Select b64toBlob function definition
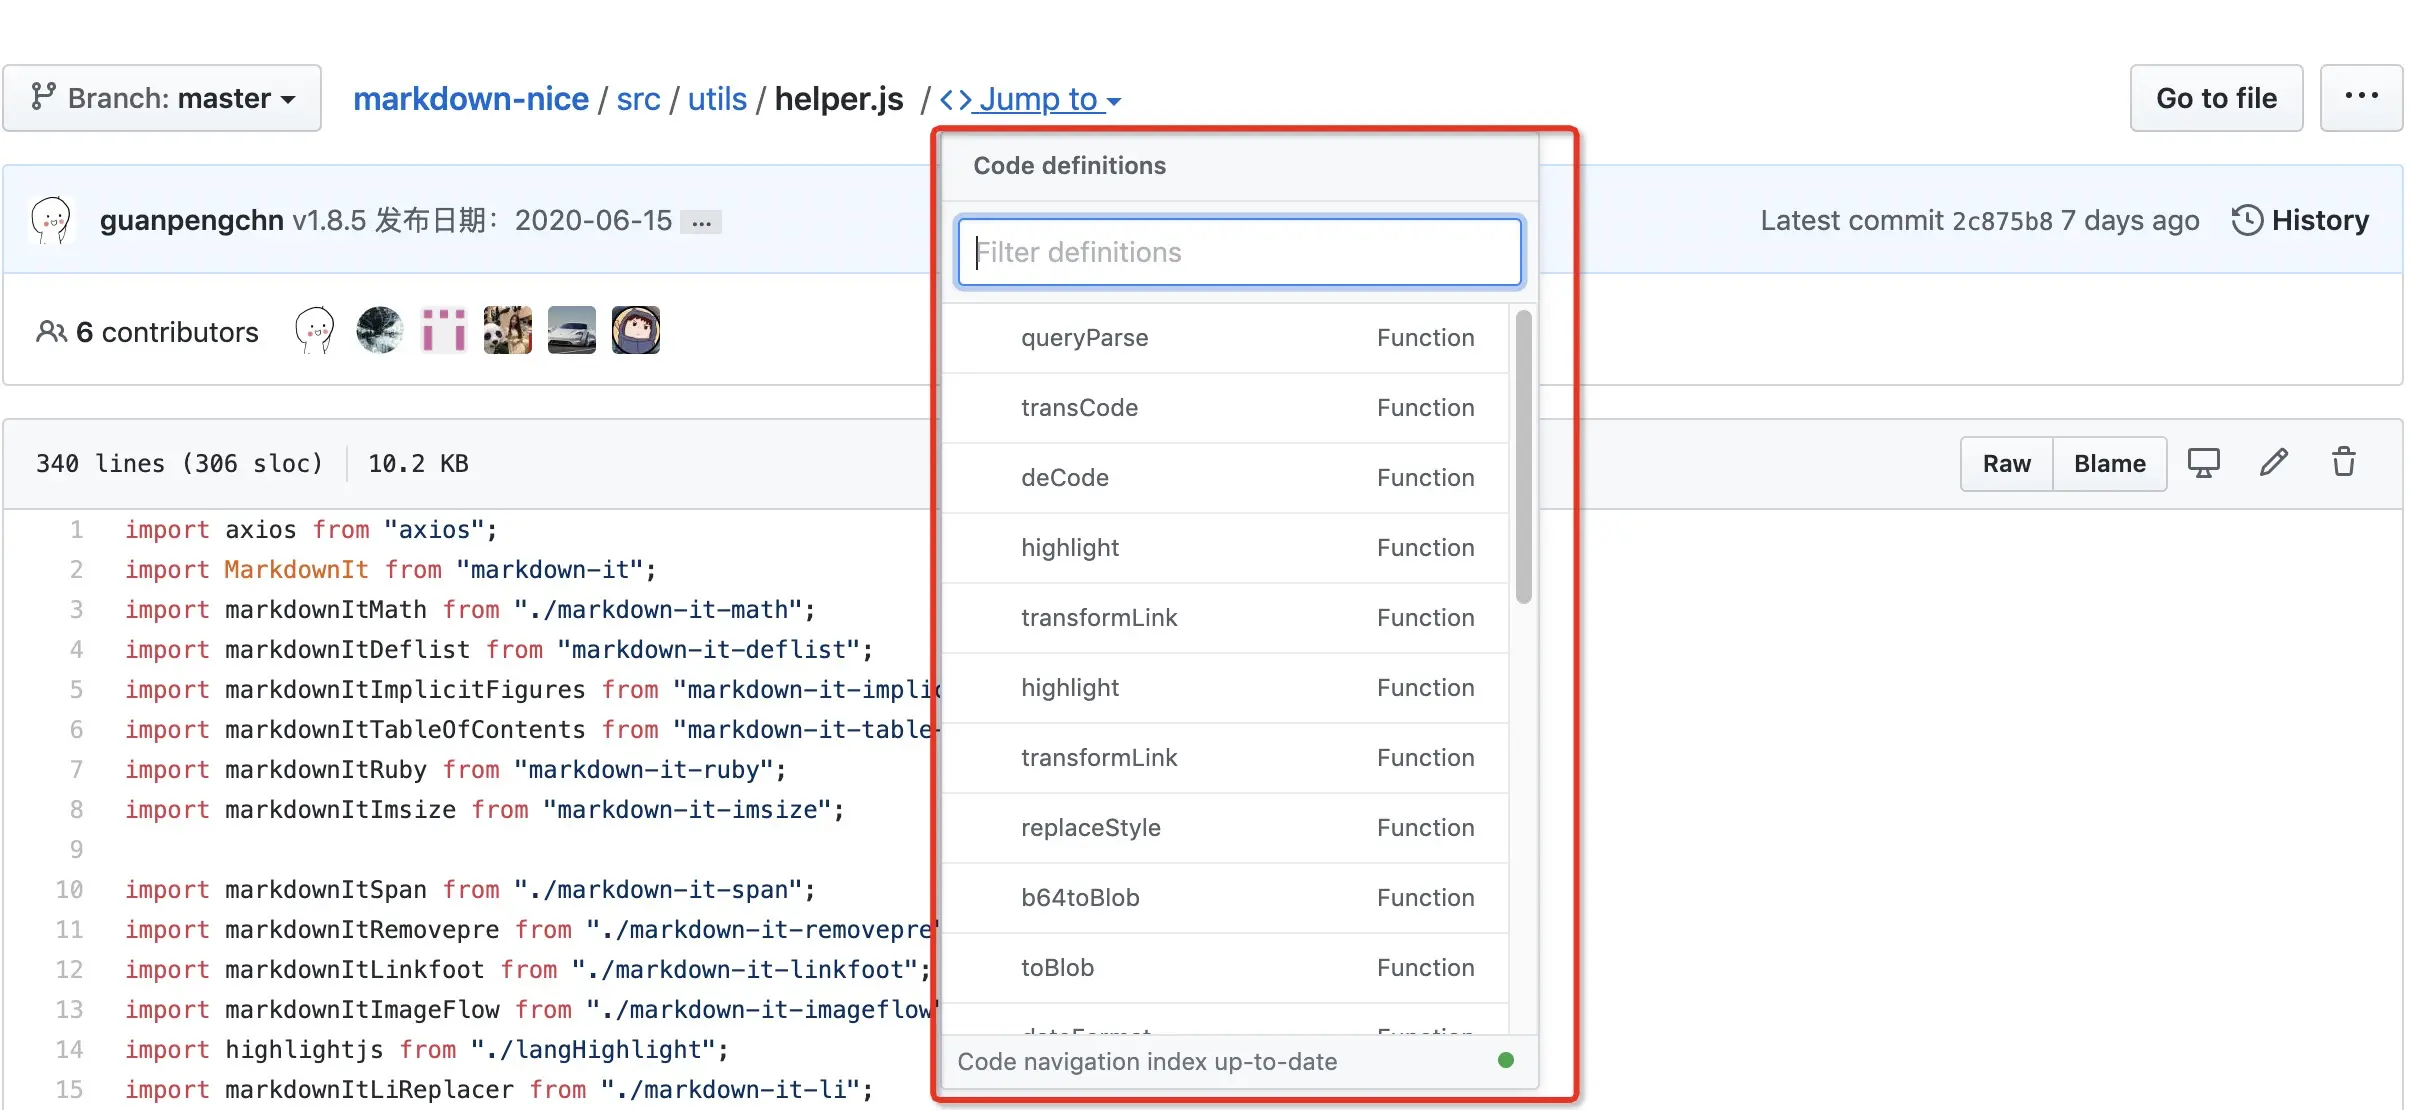Screen dimensions: 2428x1110 (x=1080, y=898)
